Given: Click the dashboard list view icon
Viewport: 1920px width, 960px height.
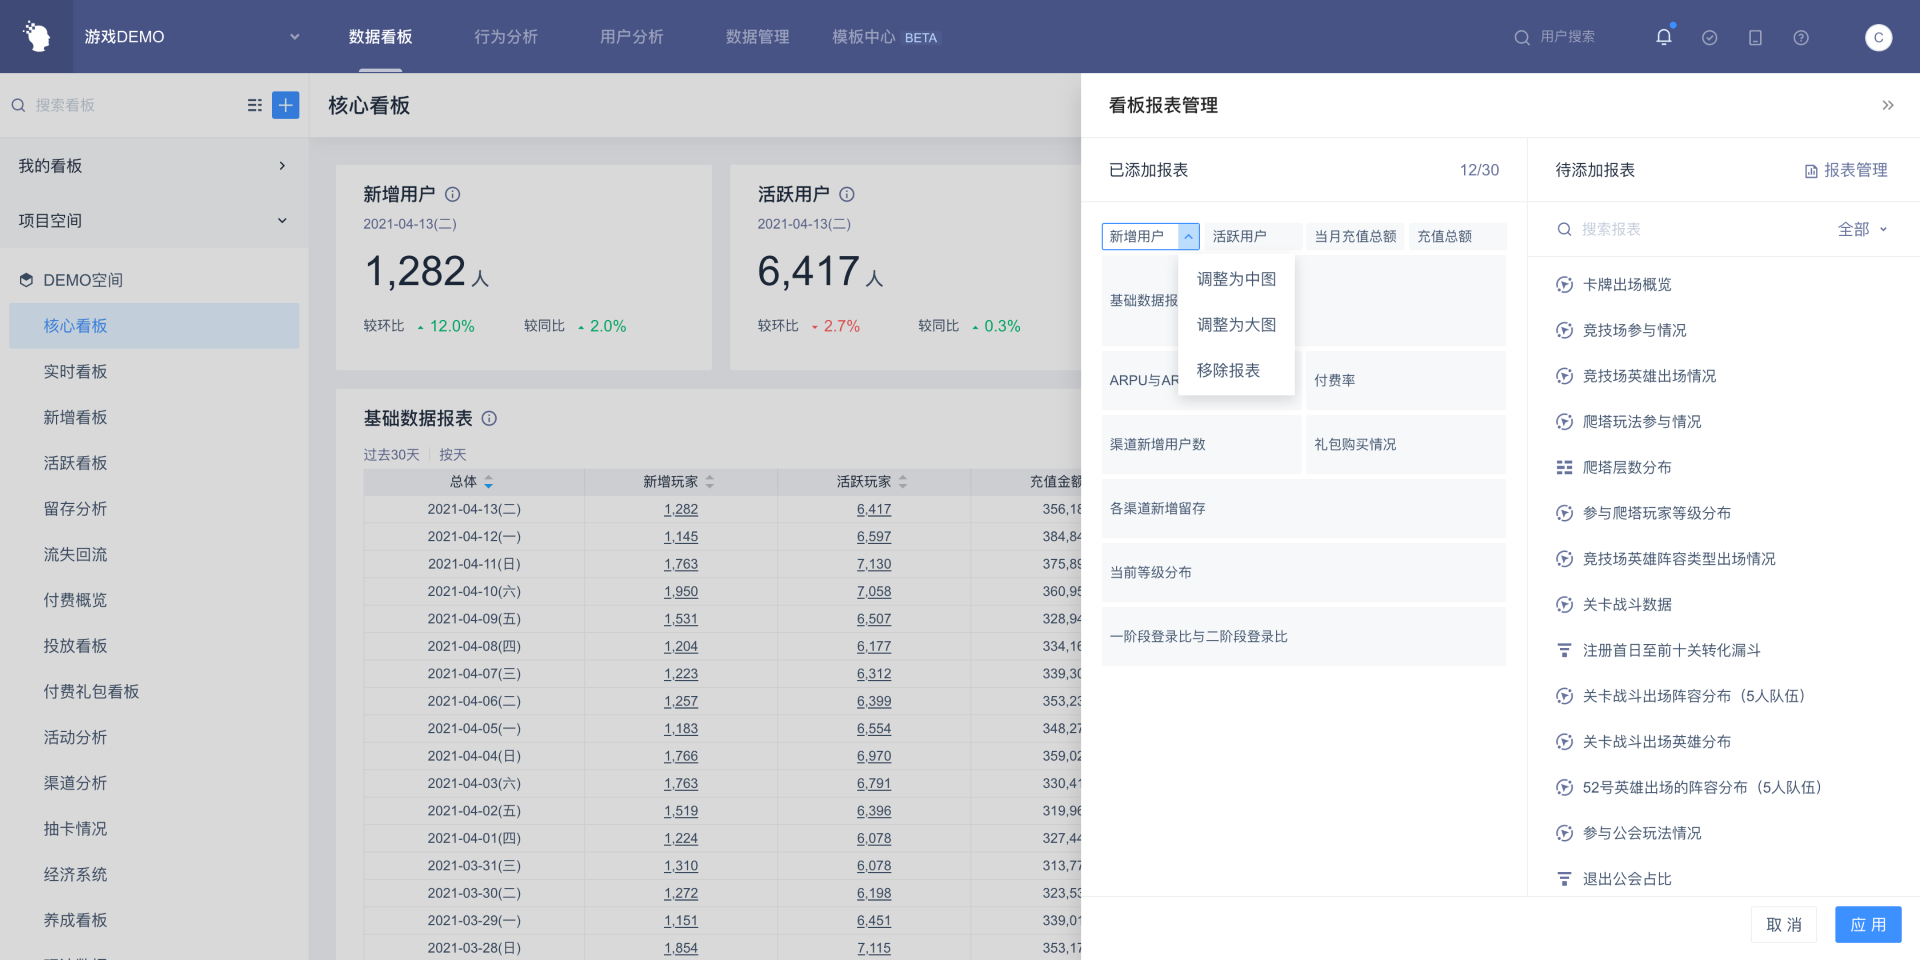Looking at the screenshot, I should [254, 105].
